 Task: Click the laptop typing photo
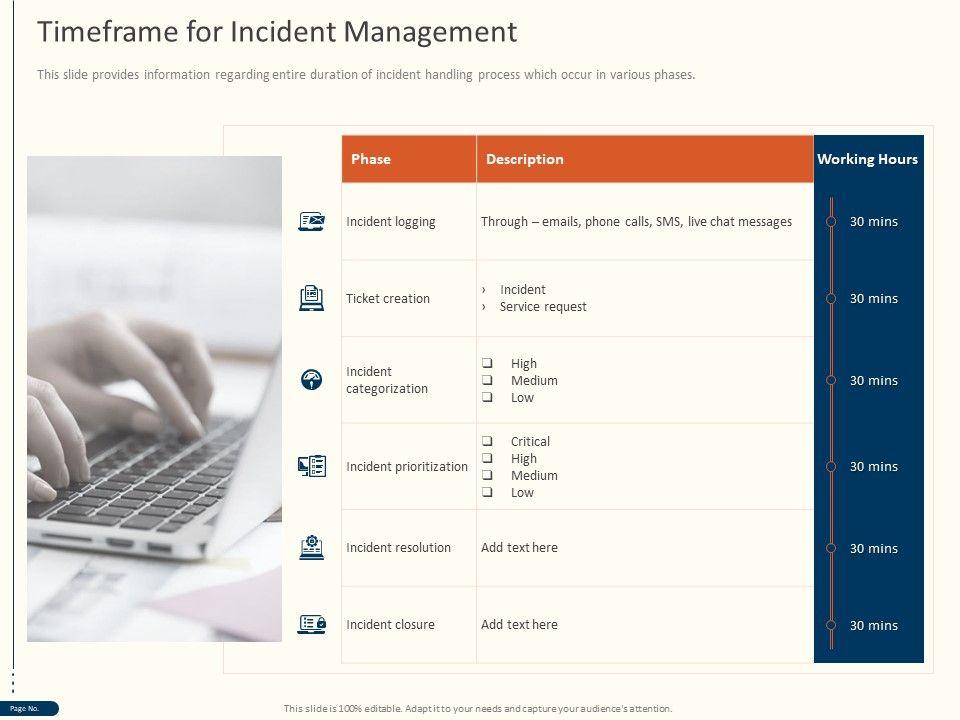pyautogui.click(x=154, y=399)
